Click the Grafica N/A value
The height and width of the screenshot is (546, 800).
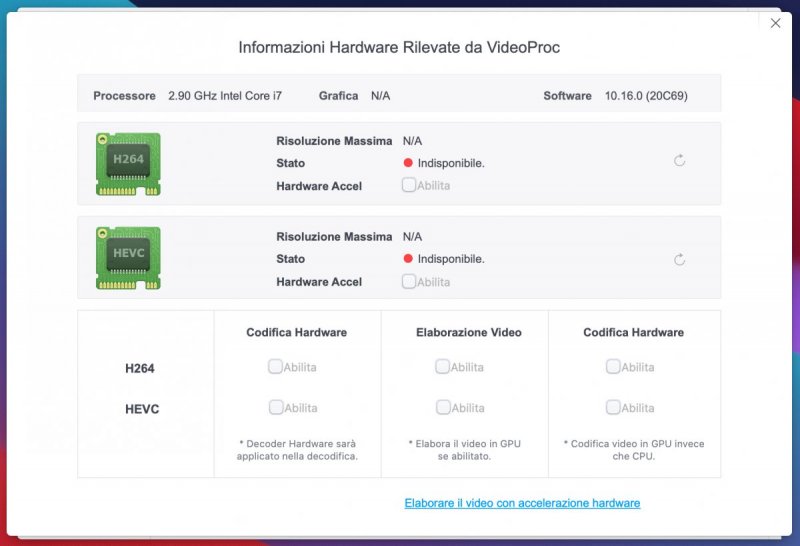point(381,96)
